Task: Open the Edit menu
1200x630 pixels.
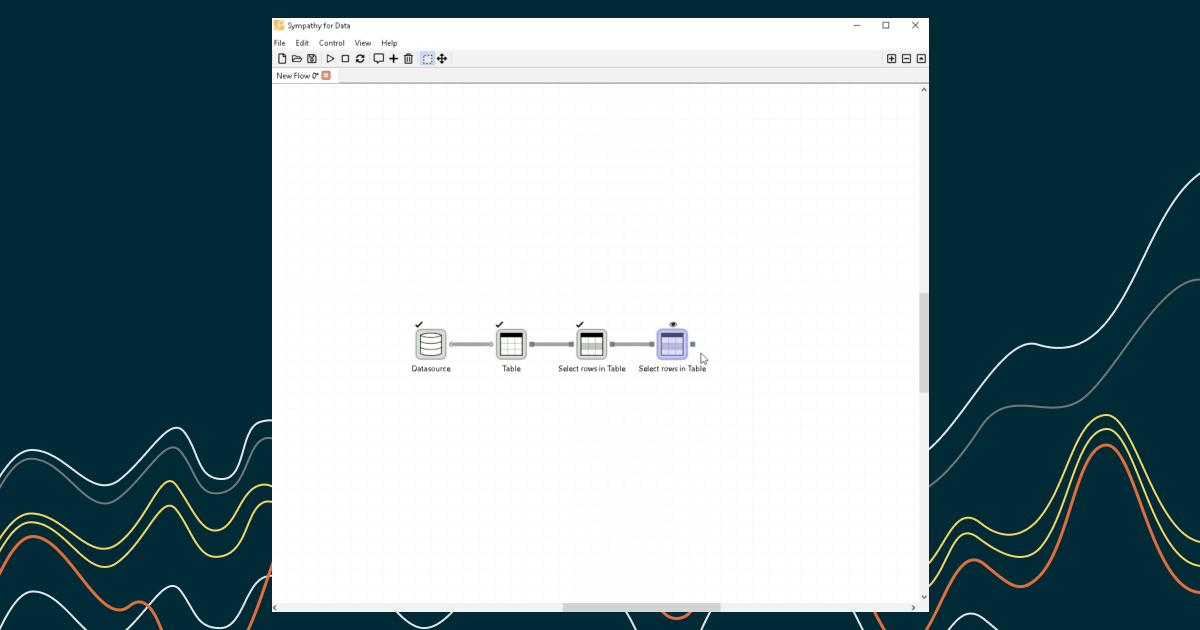Action: pos(302,43)
